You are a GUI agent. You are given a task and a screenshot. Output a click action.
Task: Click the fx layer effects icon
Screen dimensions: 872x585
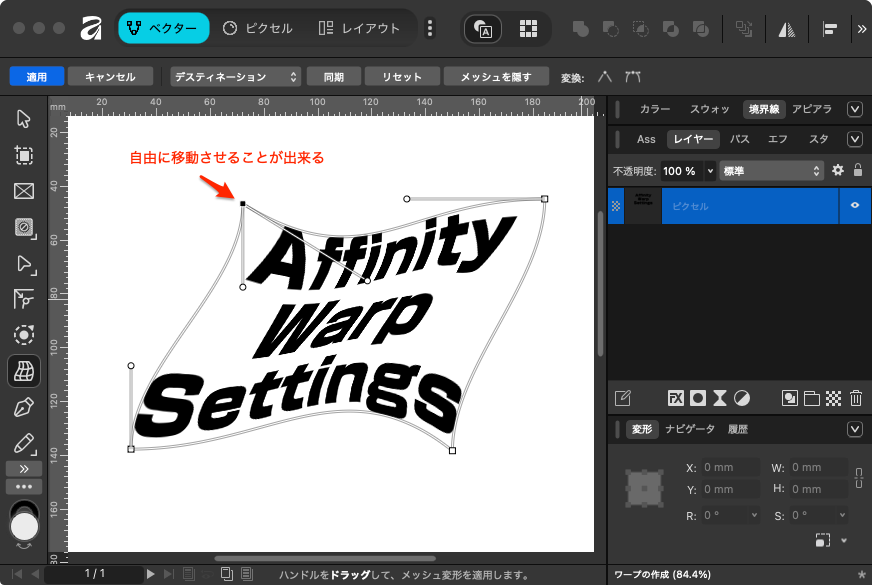click(675, 398)
